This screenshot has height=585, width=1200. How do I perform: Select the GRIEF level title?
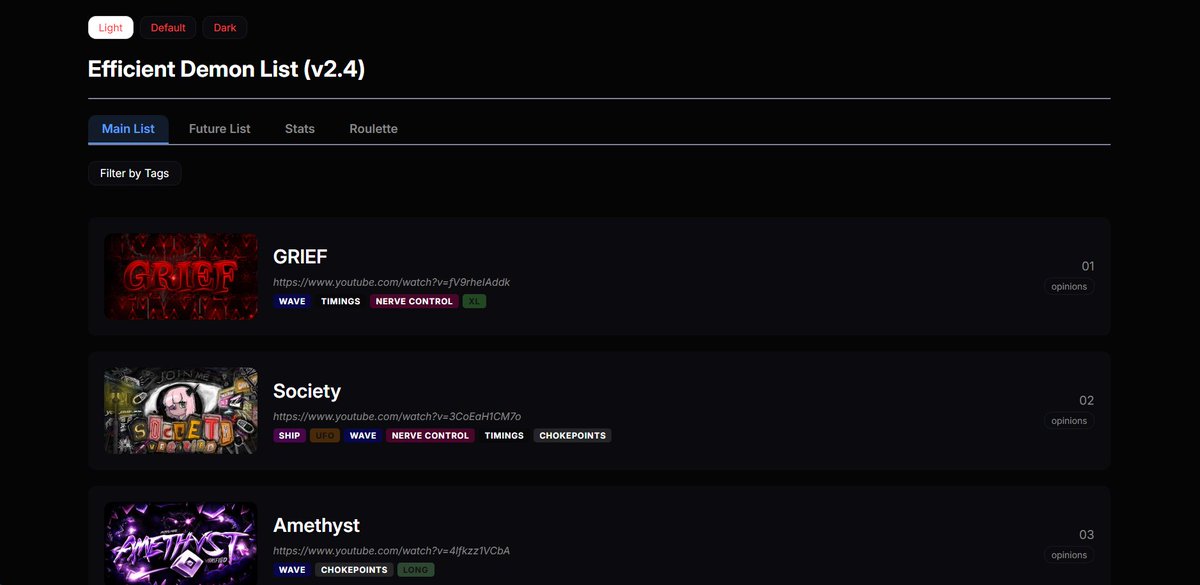pos(300,257)
